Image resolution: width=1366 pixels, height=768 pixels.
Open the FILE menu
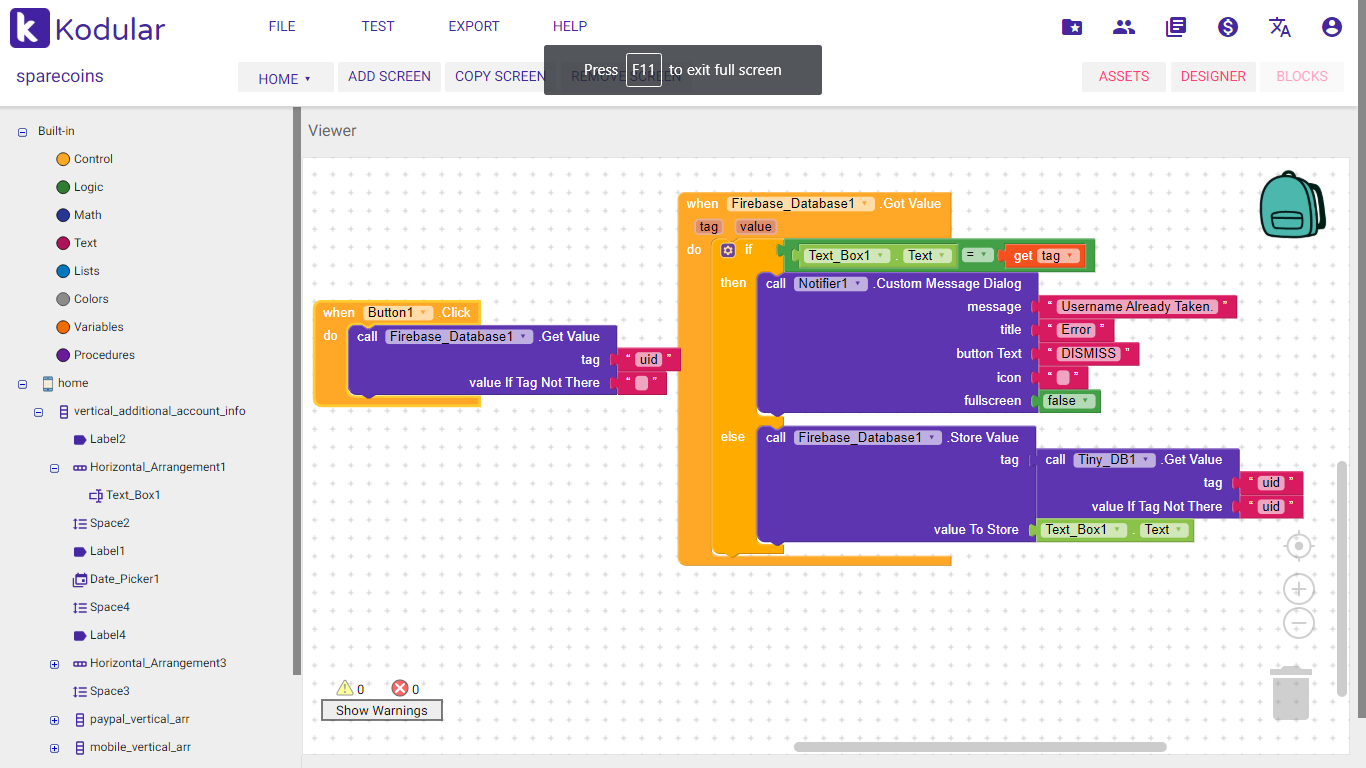coord(282,26)
